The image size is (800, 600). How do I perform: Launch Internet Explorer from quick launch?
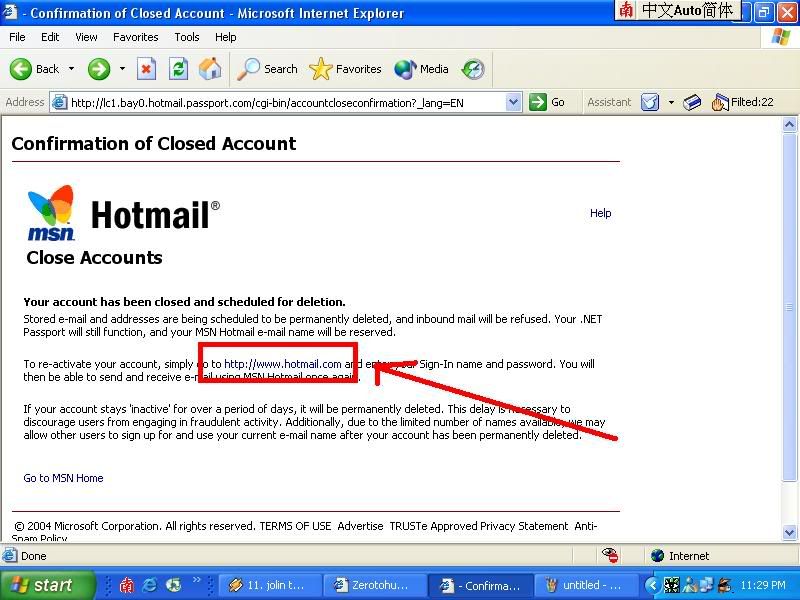tap(150, 585)
